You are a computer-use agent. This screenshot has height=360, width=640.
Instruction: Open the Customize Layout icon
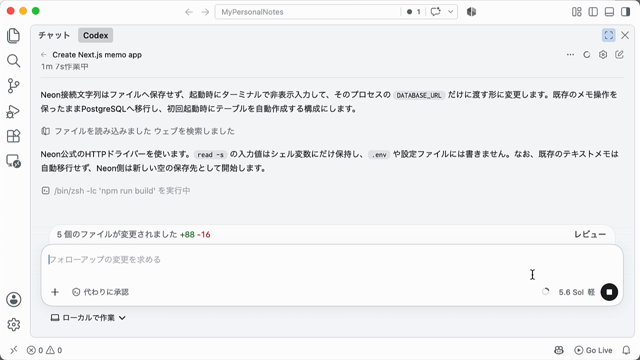point(577,12)
